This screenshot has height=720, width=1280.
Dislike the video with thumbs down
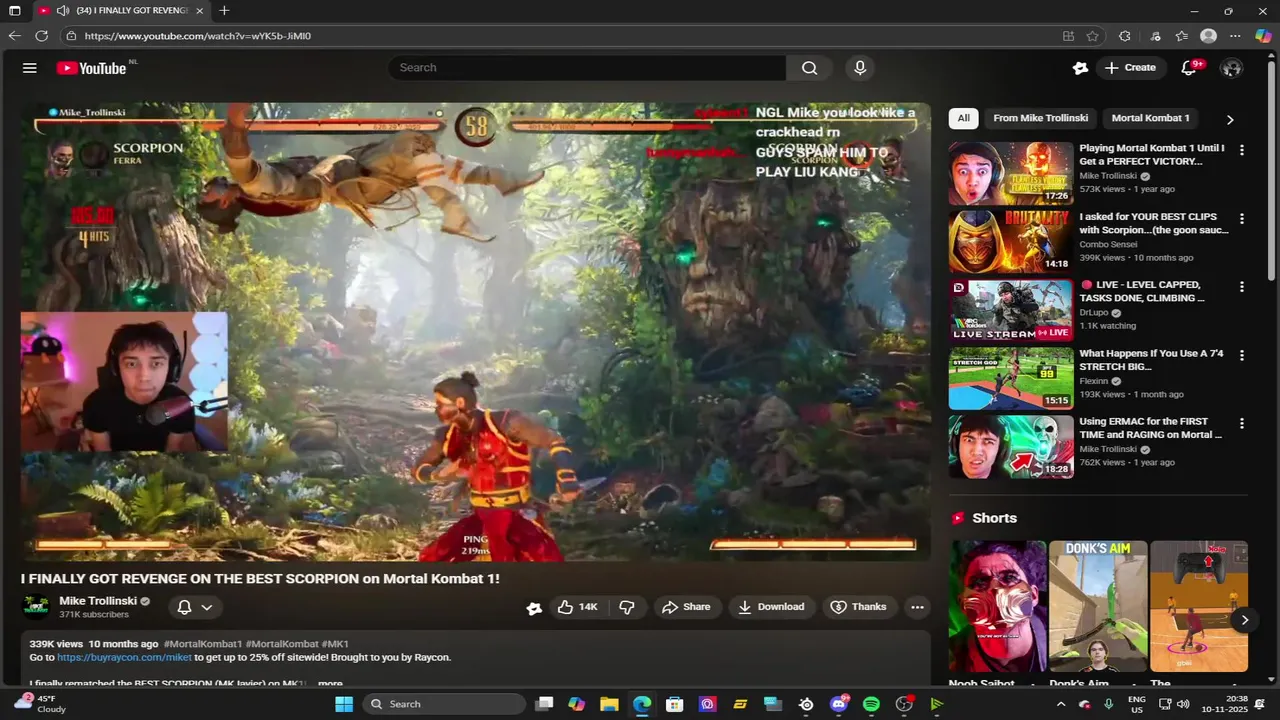[x=627, y=607]
